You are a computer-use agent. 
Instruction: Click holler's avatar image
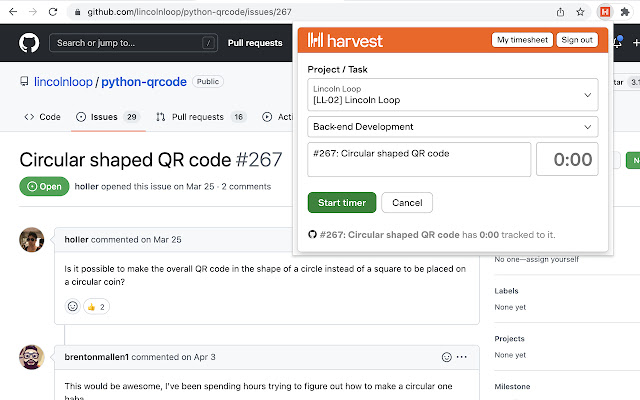click(x=31, y=240)
